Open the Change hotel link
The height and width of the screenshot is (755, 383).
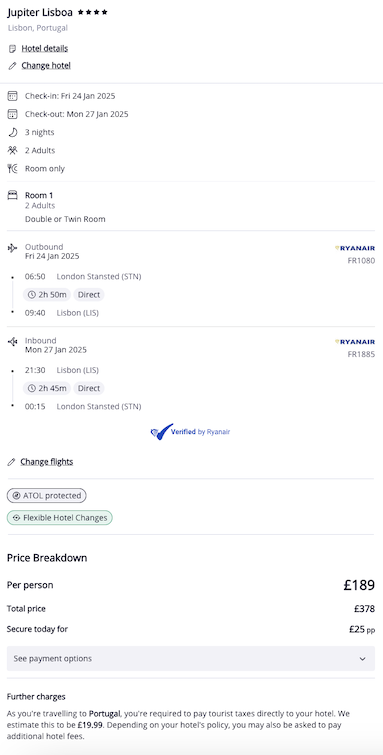tap(46, 65)
